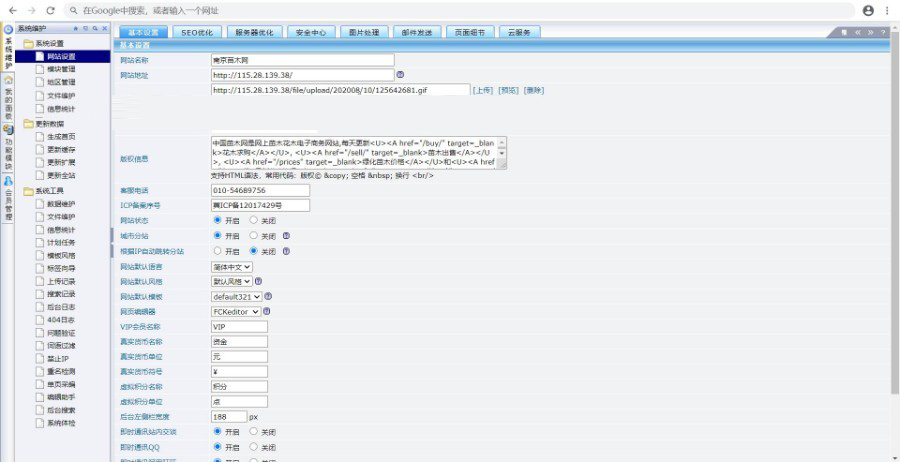
Task: Click the help question mark icon at top right
Action: 883,32
